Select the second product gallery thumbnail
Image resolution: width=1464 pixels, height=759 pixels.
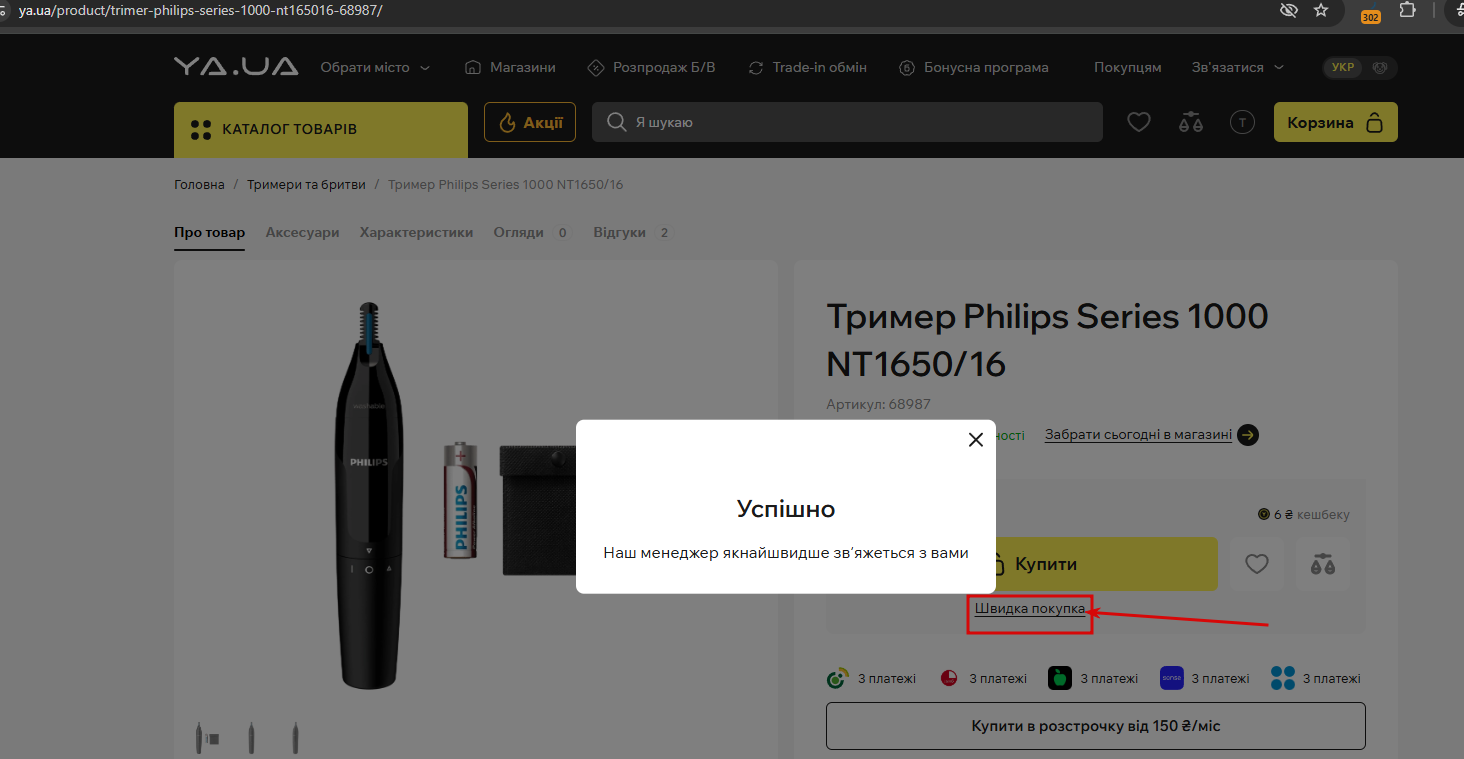[251, 738]
